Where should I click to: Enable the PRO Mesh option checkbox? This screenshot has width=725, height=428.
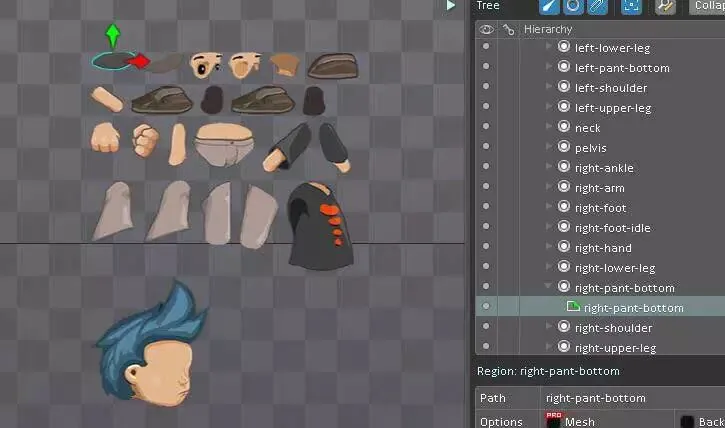553,422
